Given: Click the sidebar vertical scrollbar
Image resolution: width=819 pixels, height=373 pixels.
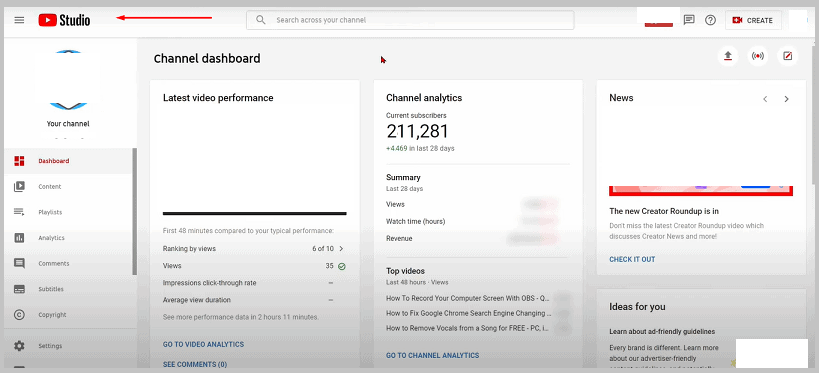Looking at the screenshot, I should (x=134, y=212).
